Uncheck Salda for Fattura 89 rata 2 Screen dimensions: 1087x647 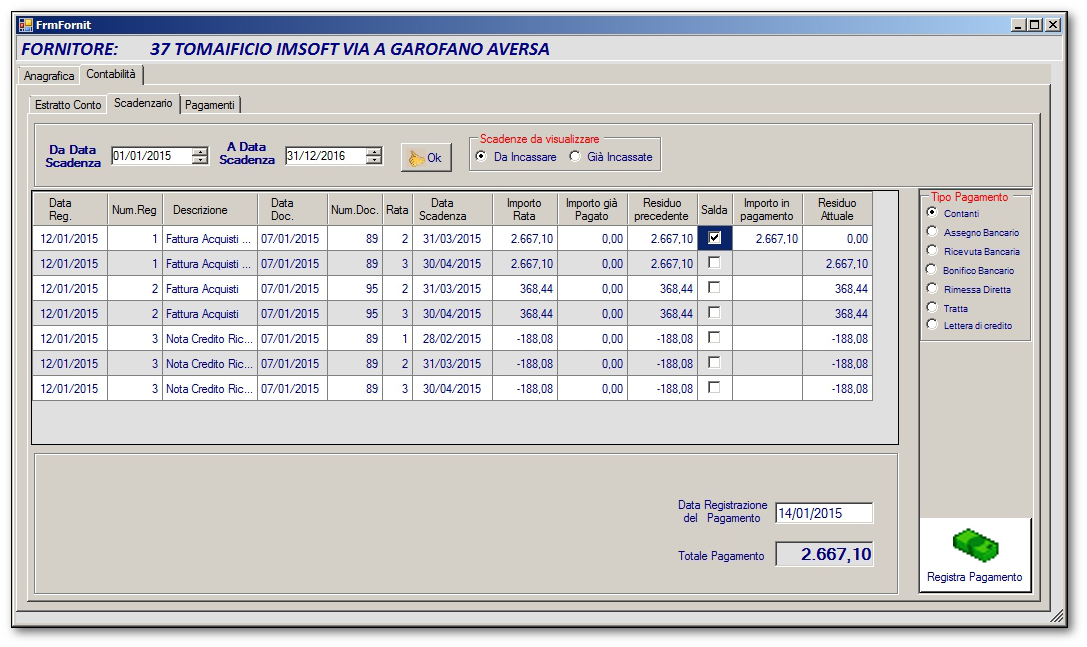(x=714, y=238)
